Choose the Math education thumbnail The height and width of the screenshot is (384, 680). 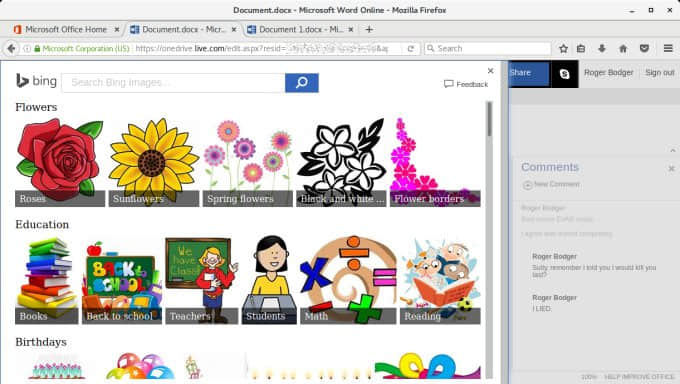coord(348,280)
